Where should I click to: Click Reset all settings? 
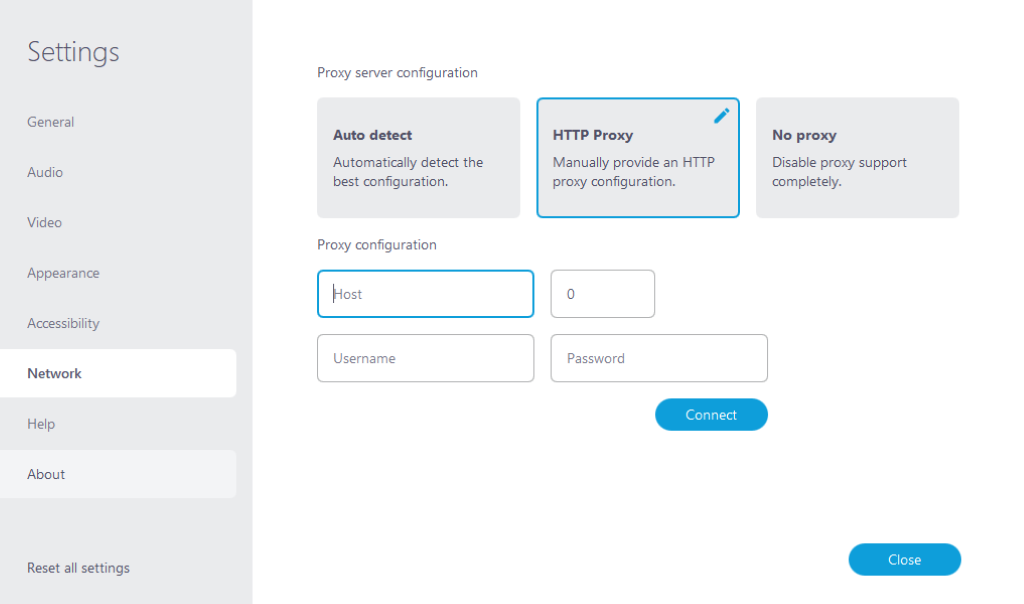click(78, 567)
